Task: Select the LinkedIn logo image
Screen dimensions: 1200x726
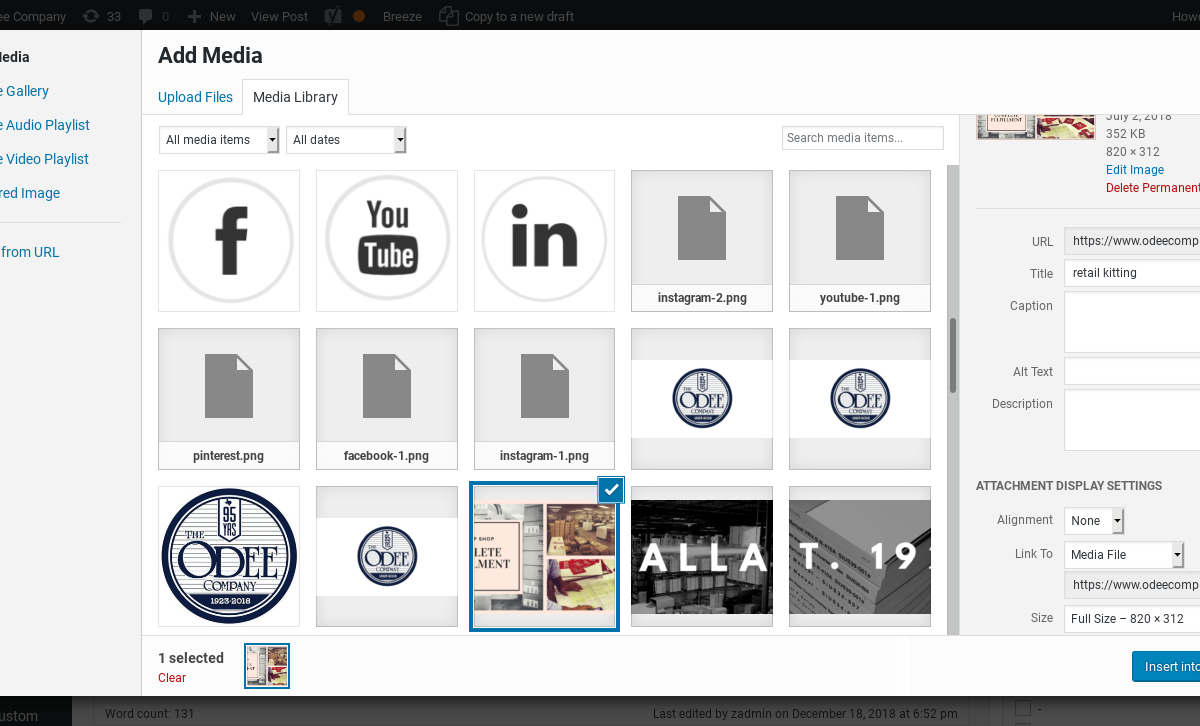Action: tap(544, 240)
